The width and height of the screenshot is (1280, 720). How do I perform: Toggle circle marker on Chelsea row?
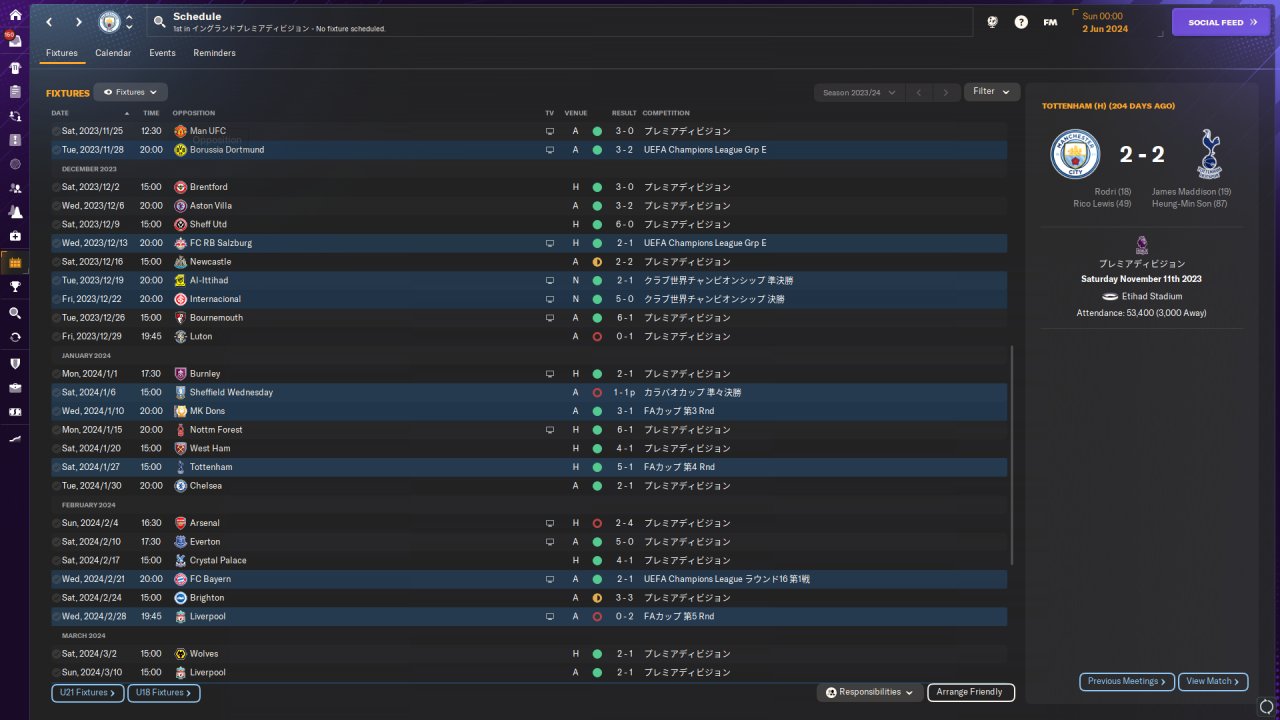coord(56,486)
